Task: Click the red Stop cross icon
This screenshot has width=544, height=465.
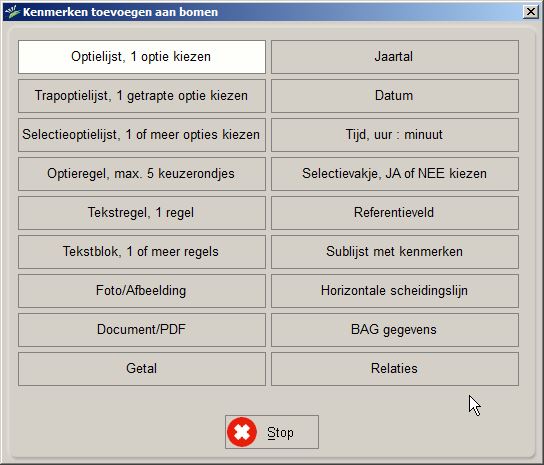Action: tap(242, 432)
